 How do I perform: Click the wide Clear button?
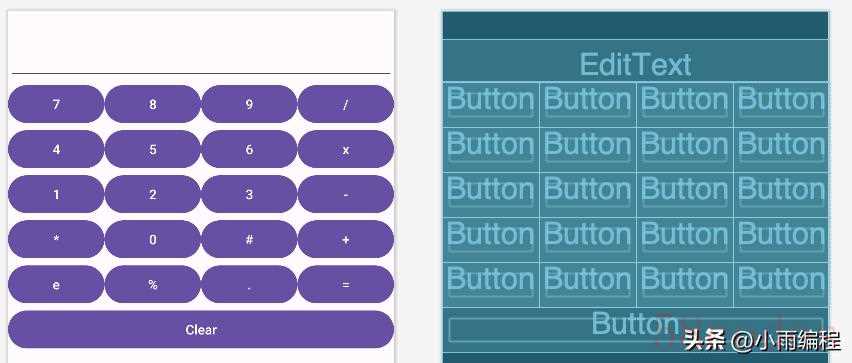click(201, 329)
